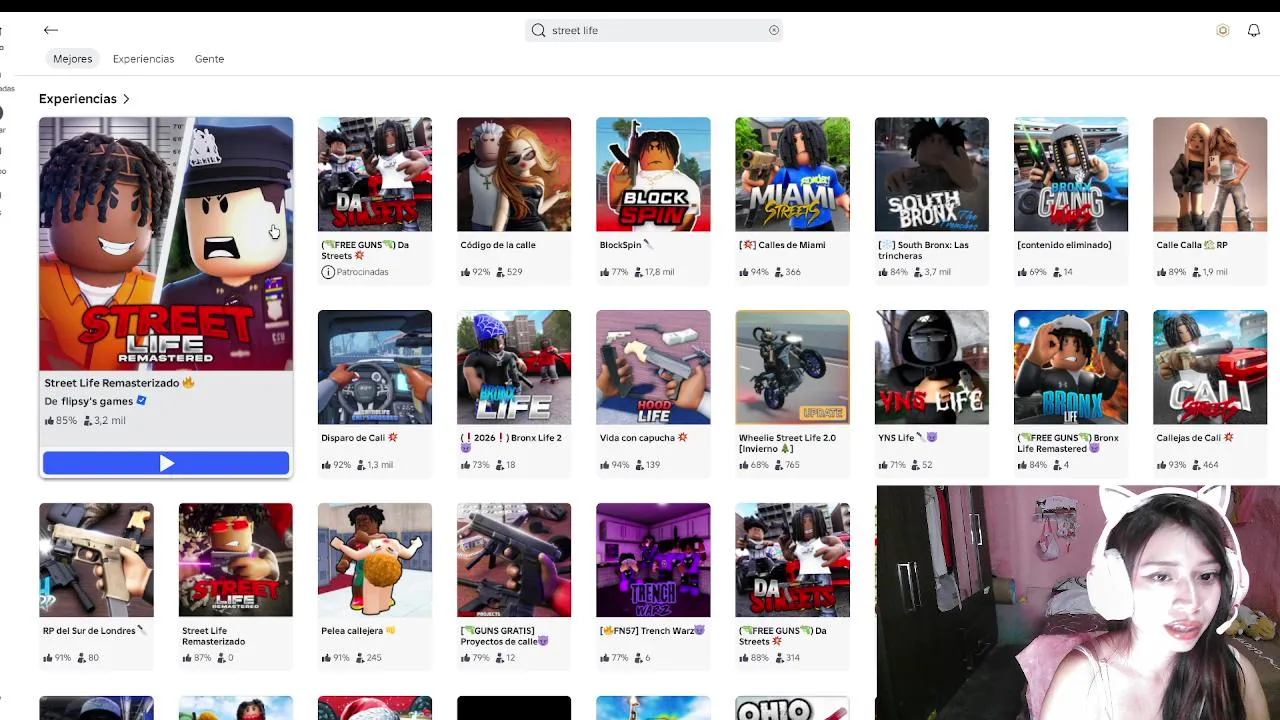Screen dimensions: 1280x720
Task: Open the Bronx Life 2 thumbnail
Action: (514, 367)
